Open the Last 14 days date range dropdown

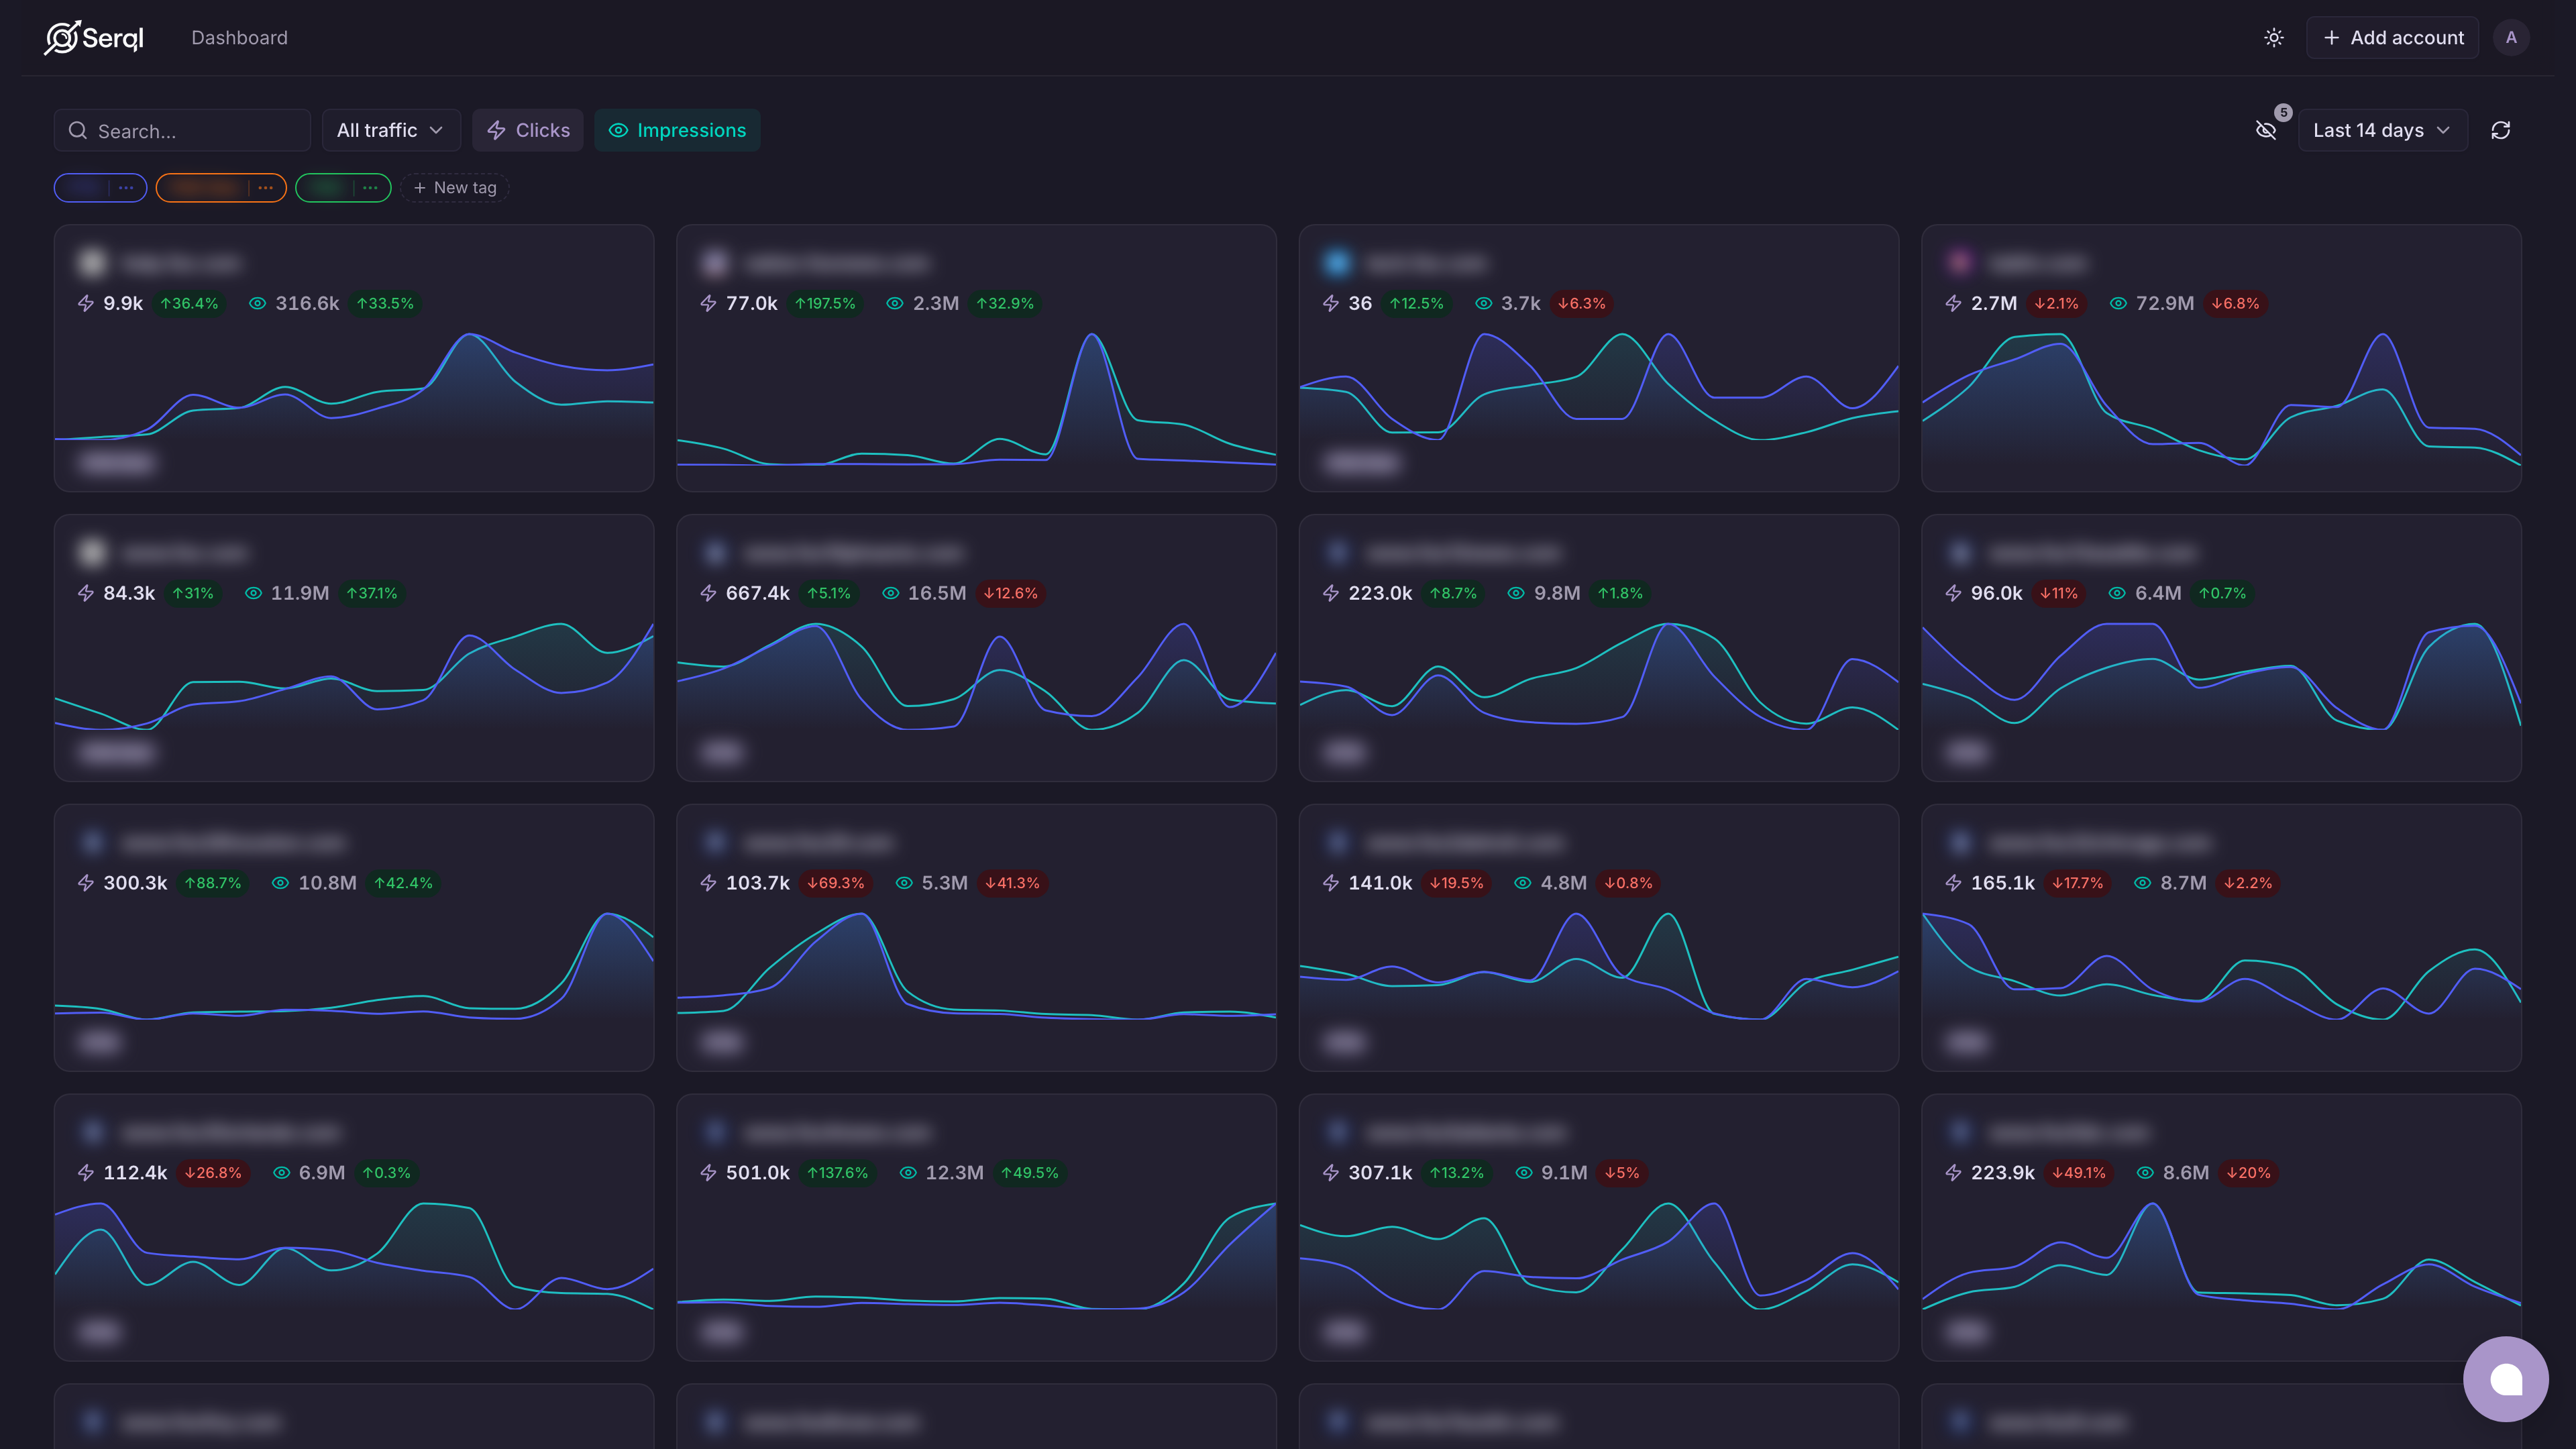(x=2382, y=131)
